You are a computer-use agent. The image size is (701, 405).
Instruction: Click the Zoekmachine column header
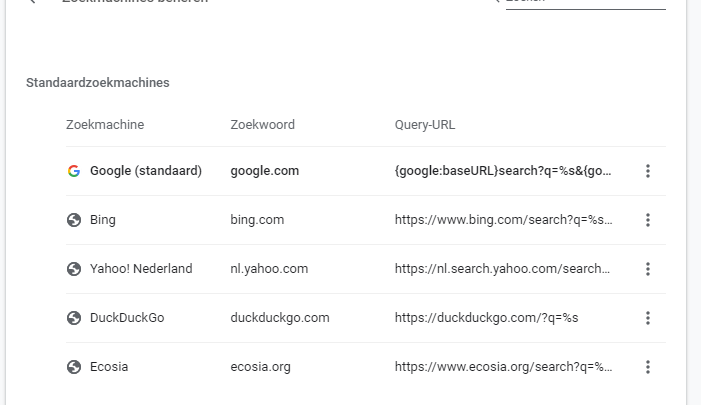(x=105, y=125)
